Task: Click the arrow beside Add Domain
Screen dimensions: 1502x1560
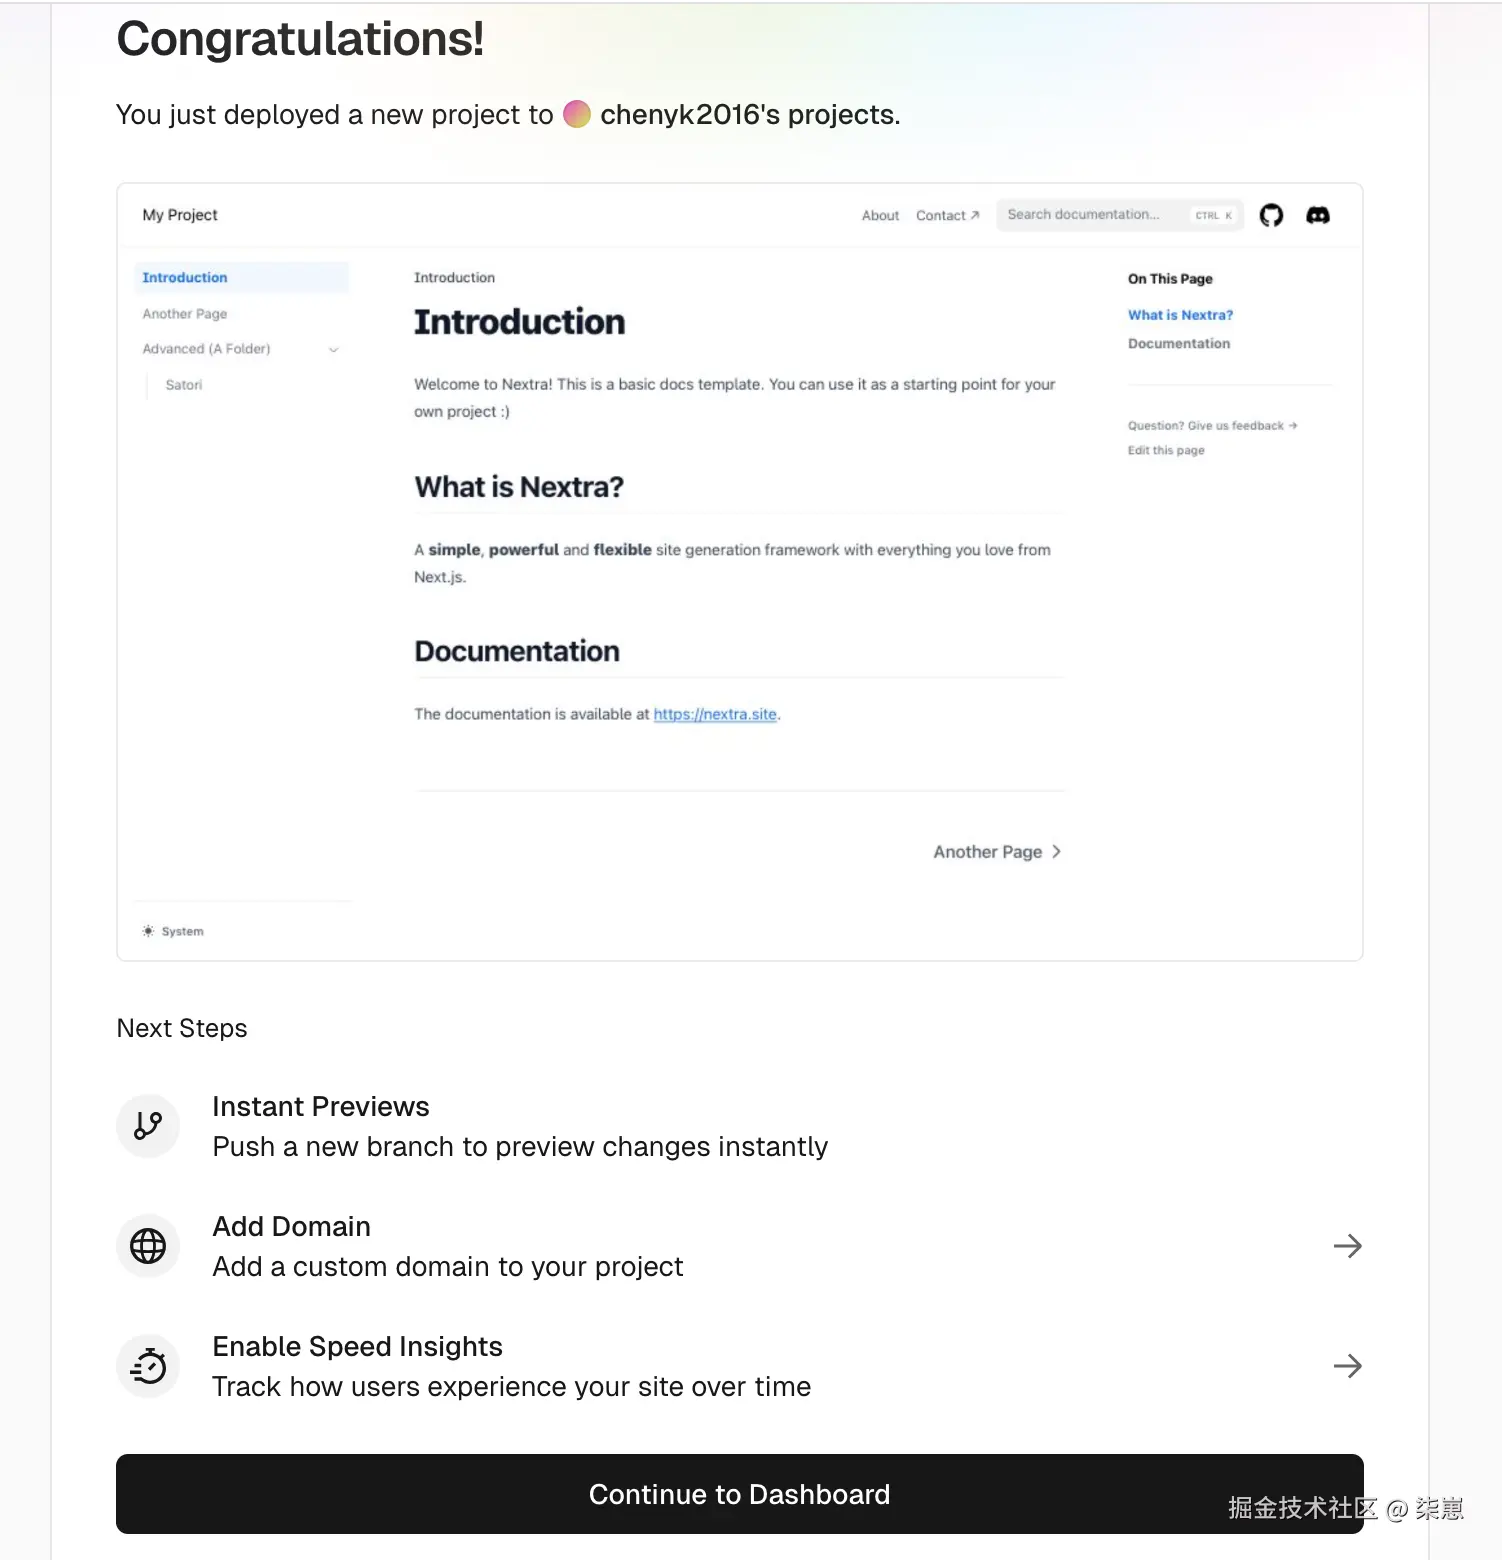Action: click(1347, 1246)
